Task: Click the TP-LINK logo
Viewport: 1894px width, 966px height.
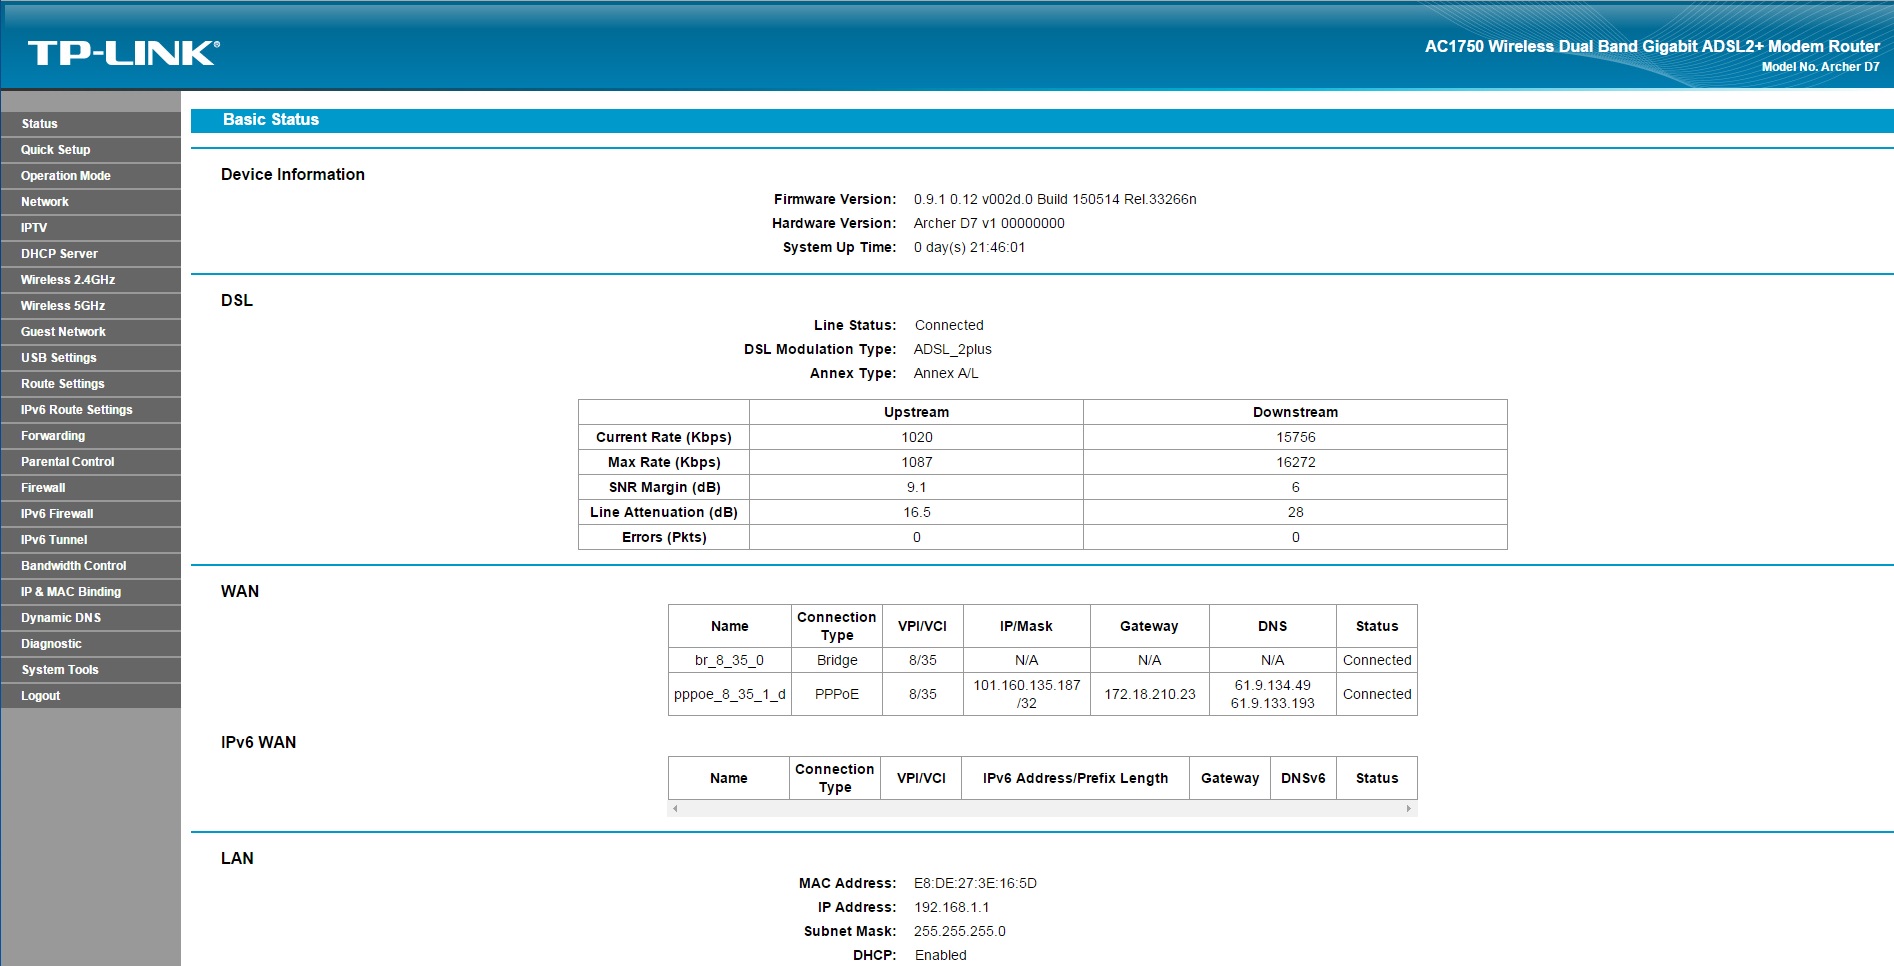Action: pyautogui.click(x=124, y=53)
